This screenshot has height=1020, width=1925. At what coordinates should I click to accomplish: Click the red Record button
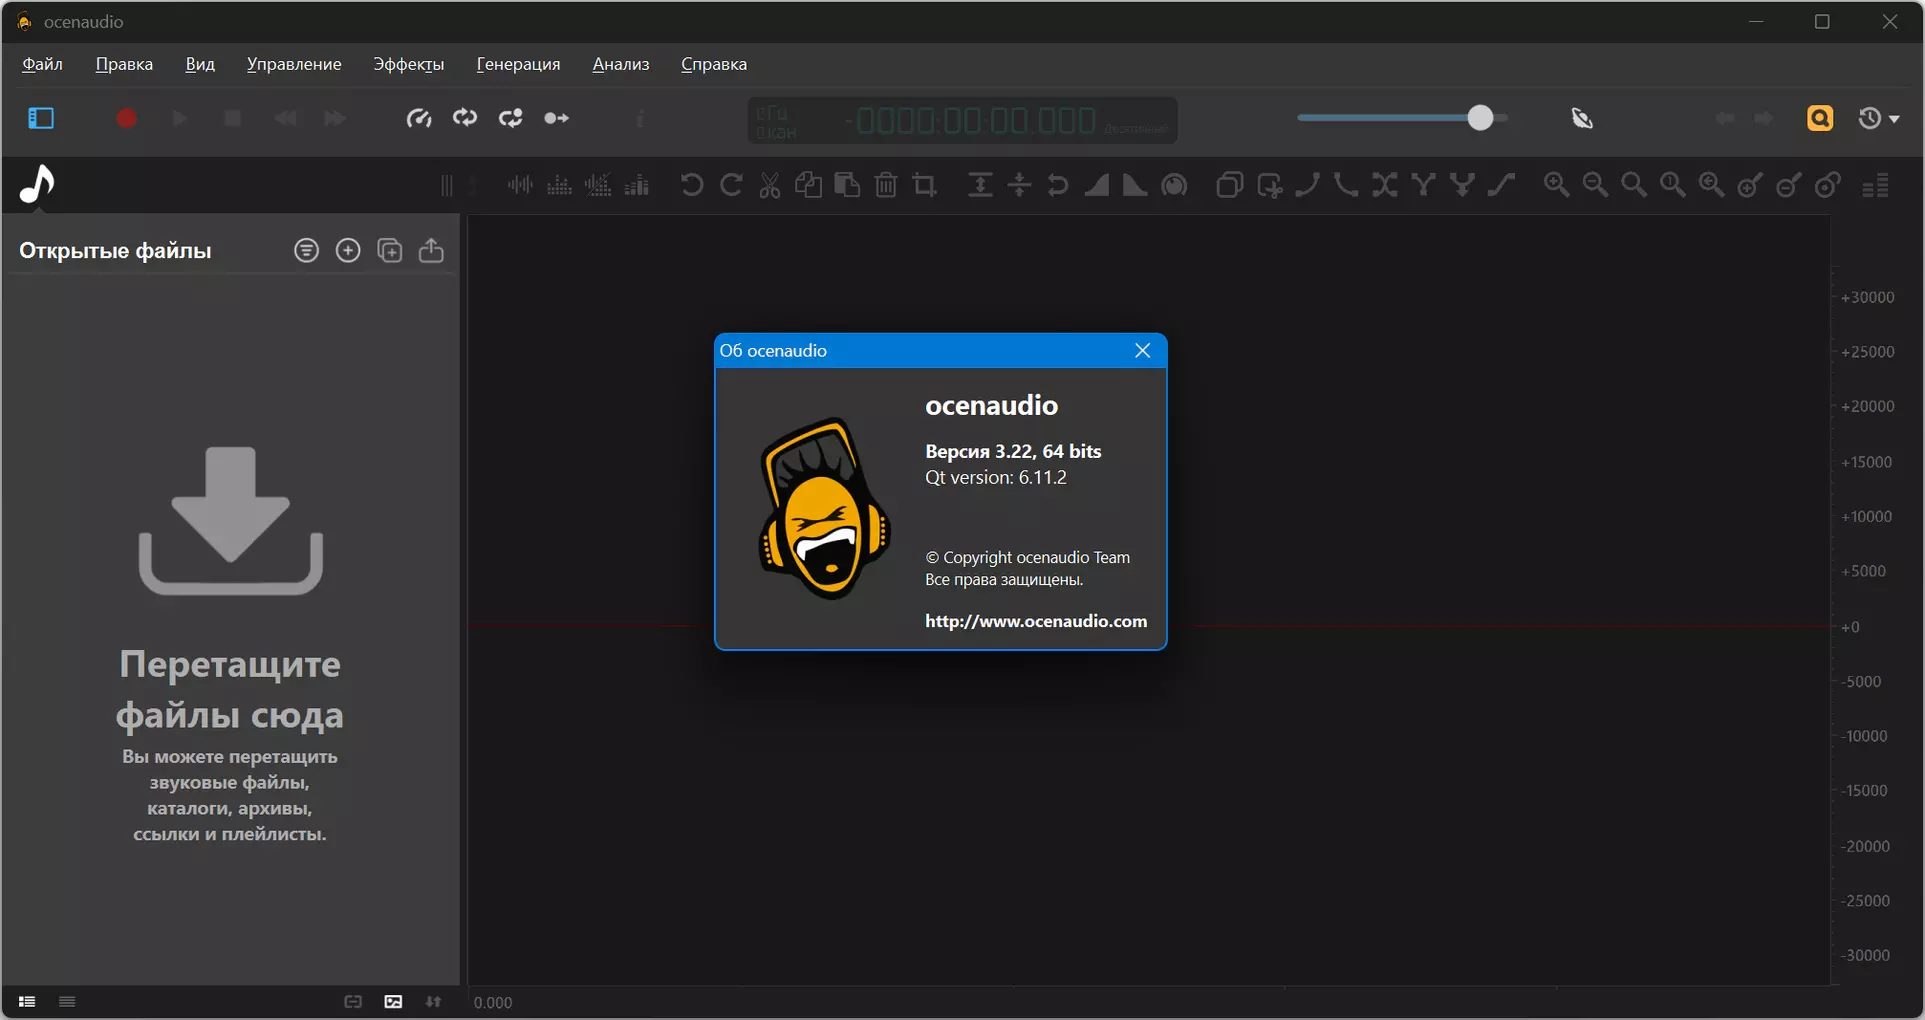pyautogui.click(x=126, y=118)
